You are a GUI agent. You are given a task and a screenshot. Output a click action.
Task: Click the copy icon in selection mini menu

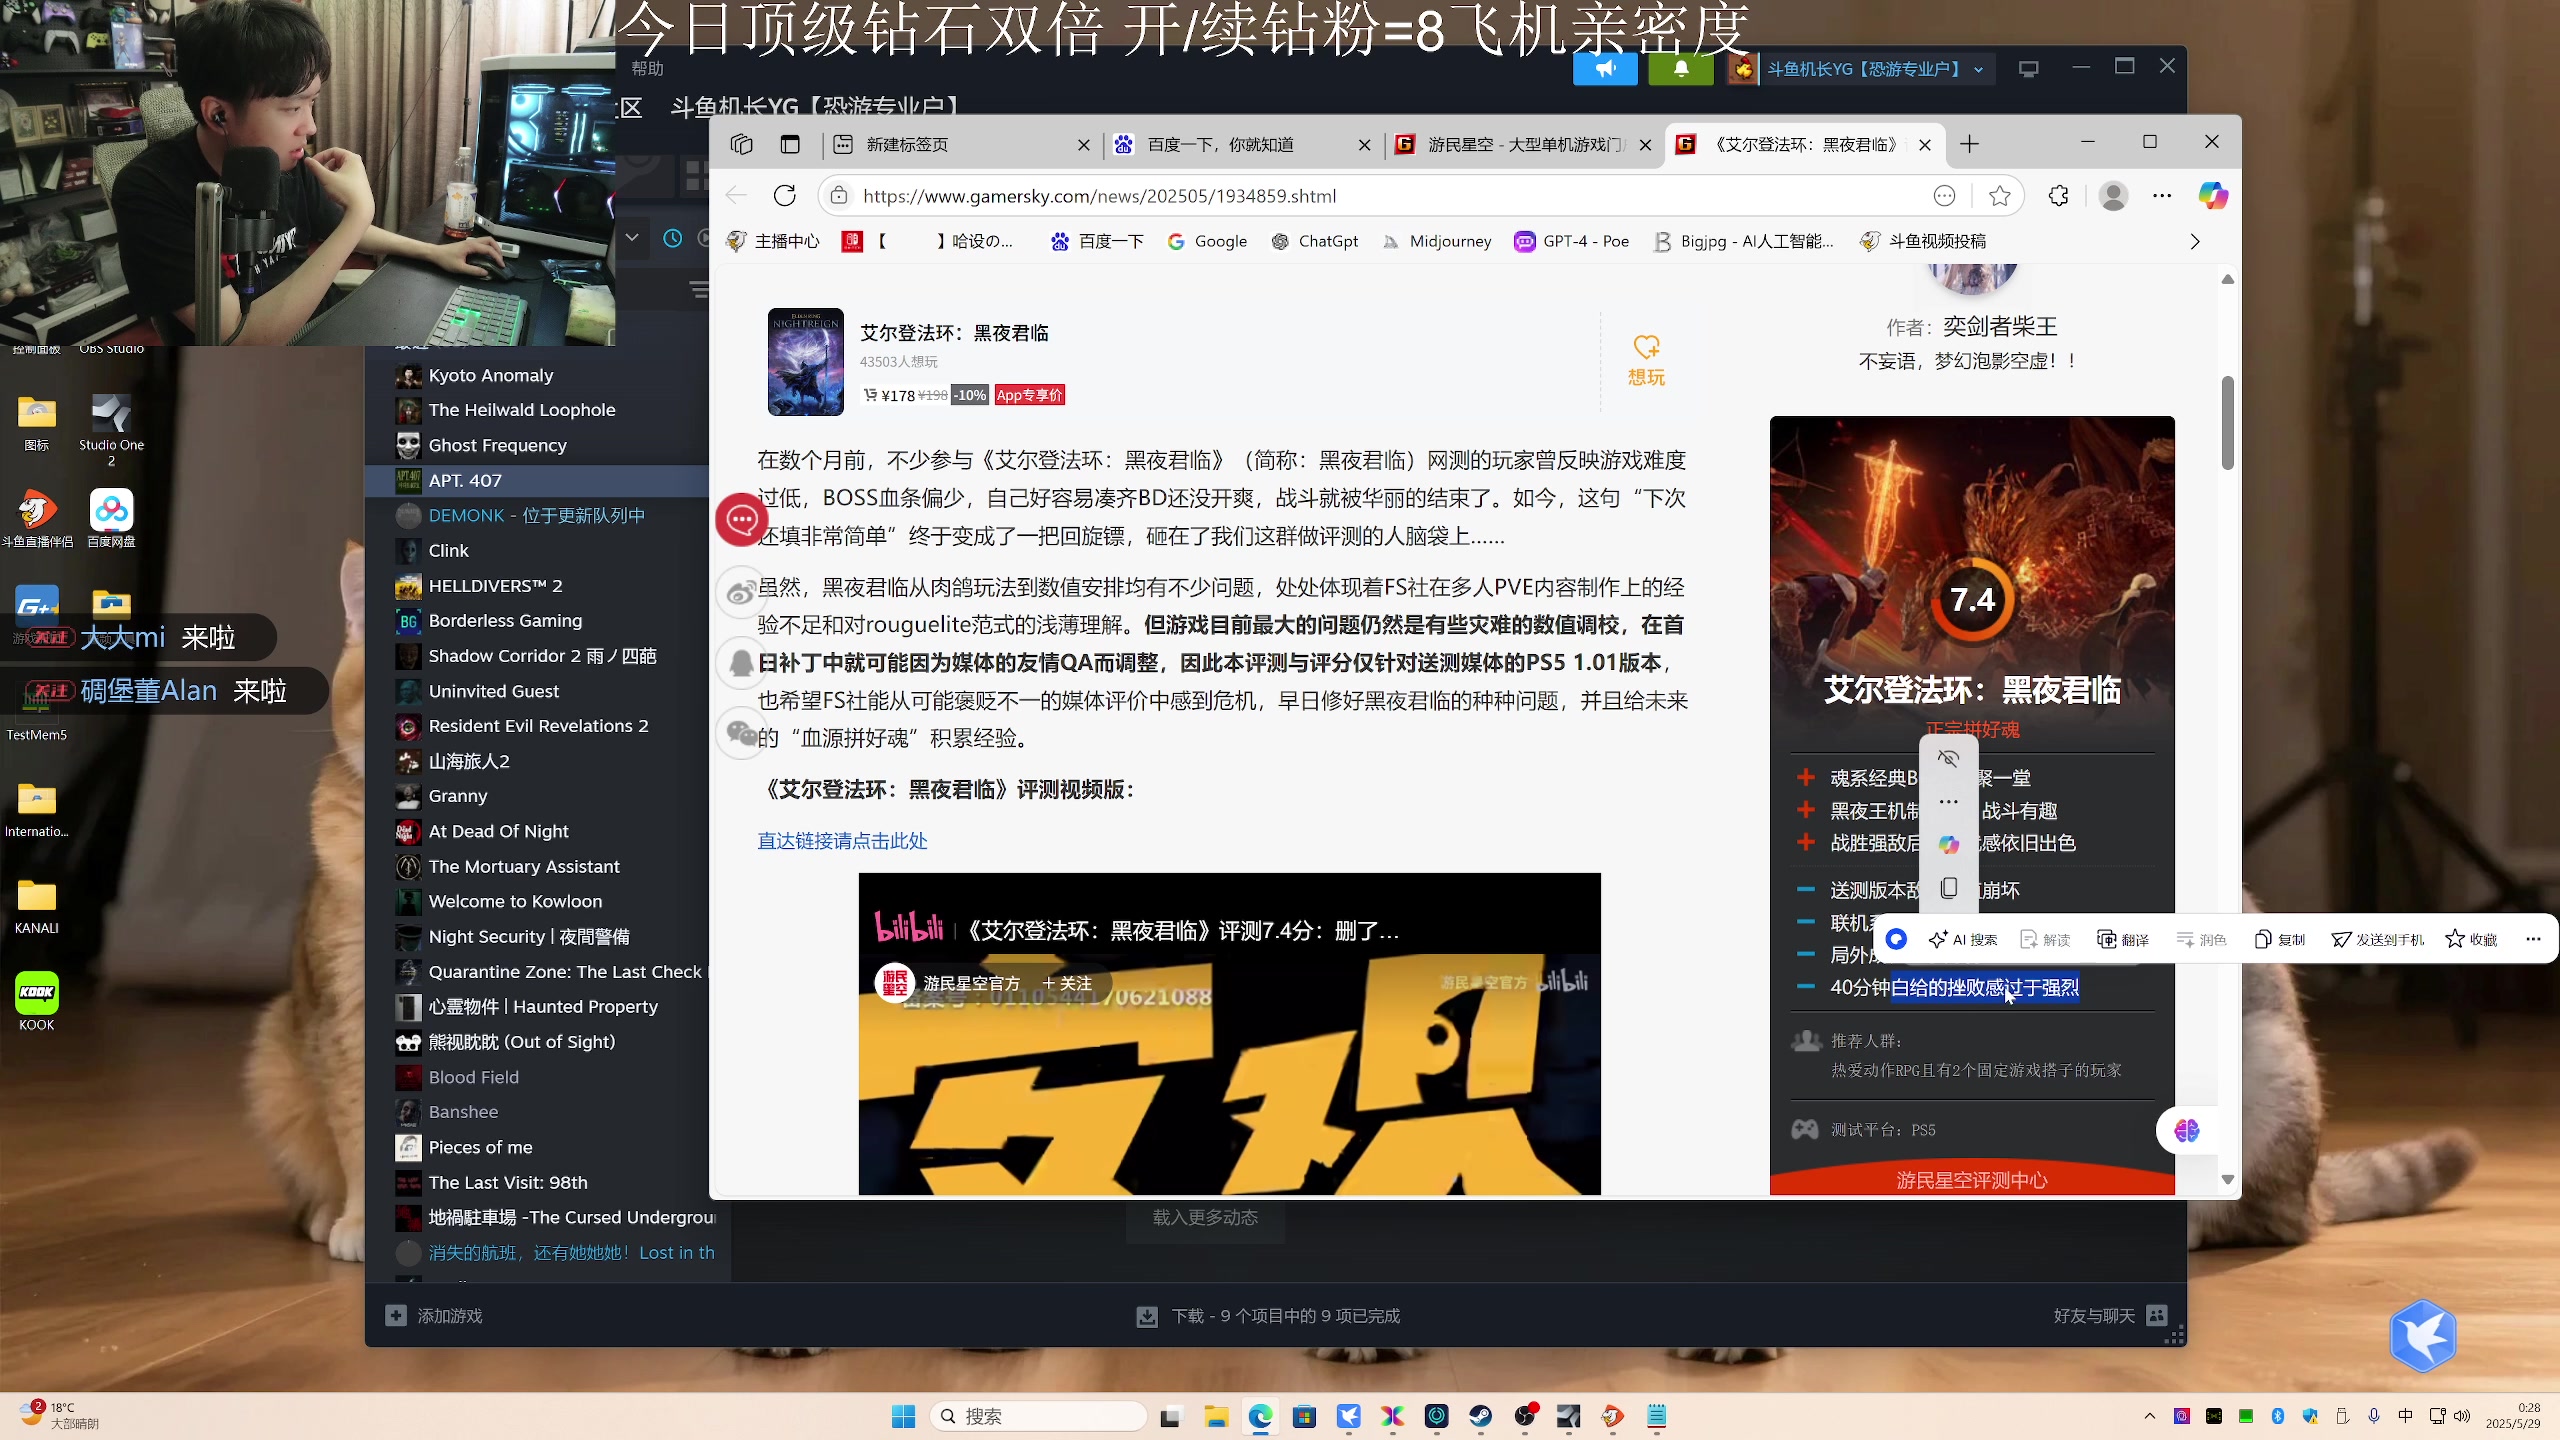1948,888
